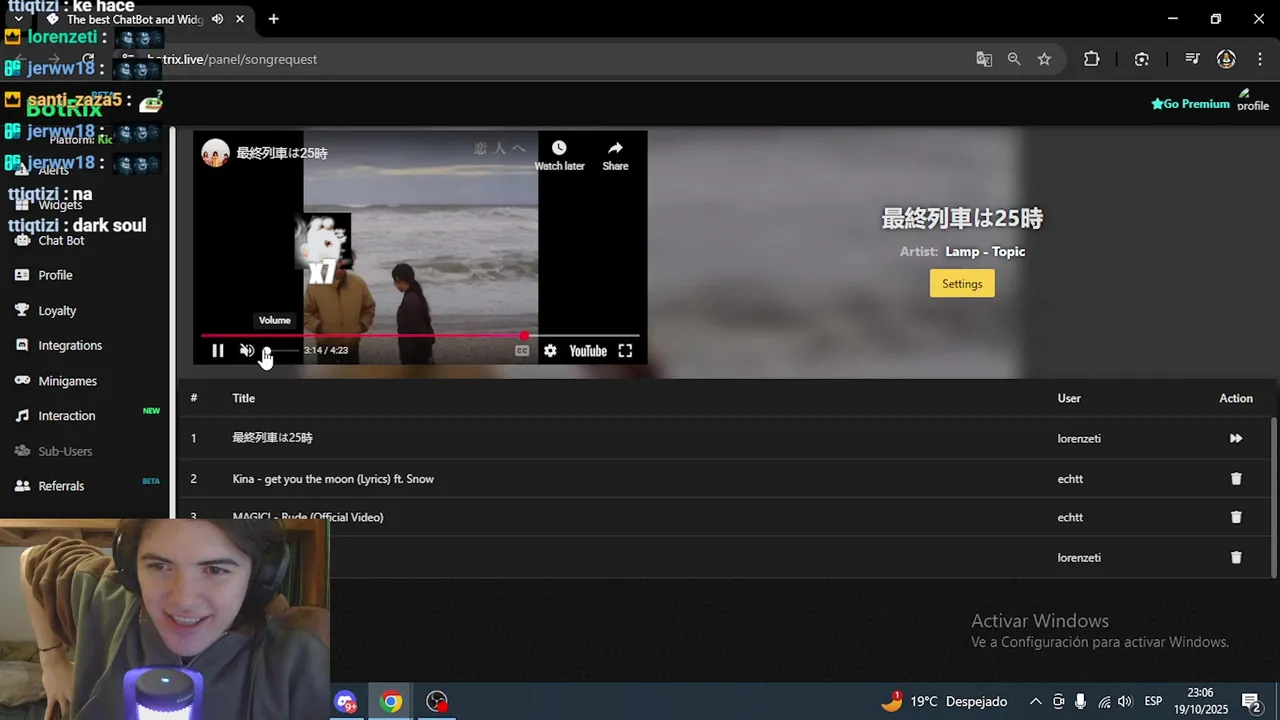This screenshot has width=1280, height=720.
Task: Open the Profile sidebar item
Action: (x=55, y=275)
